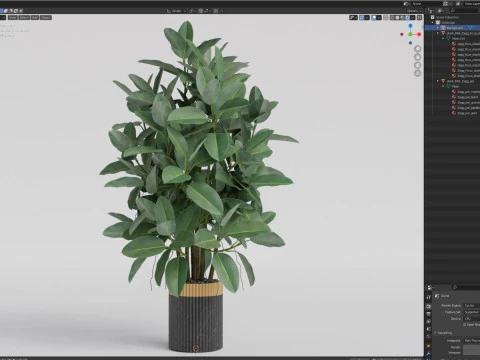This screenshot has height=360, width=480.
Task: Click the dark red negative X gizmo ball
Action: [x=402, y=34]
